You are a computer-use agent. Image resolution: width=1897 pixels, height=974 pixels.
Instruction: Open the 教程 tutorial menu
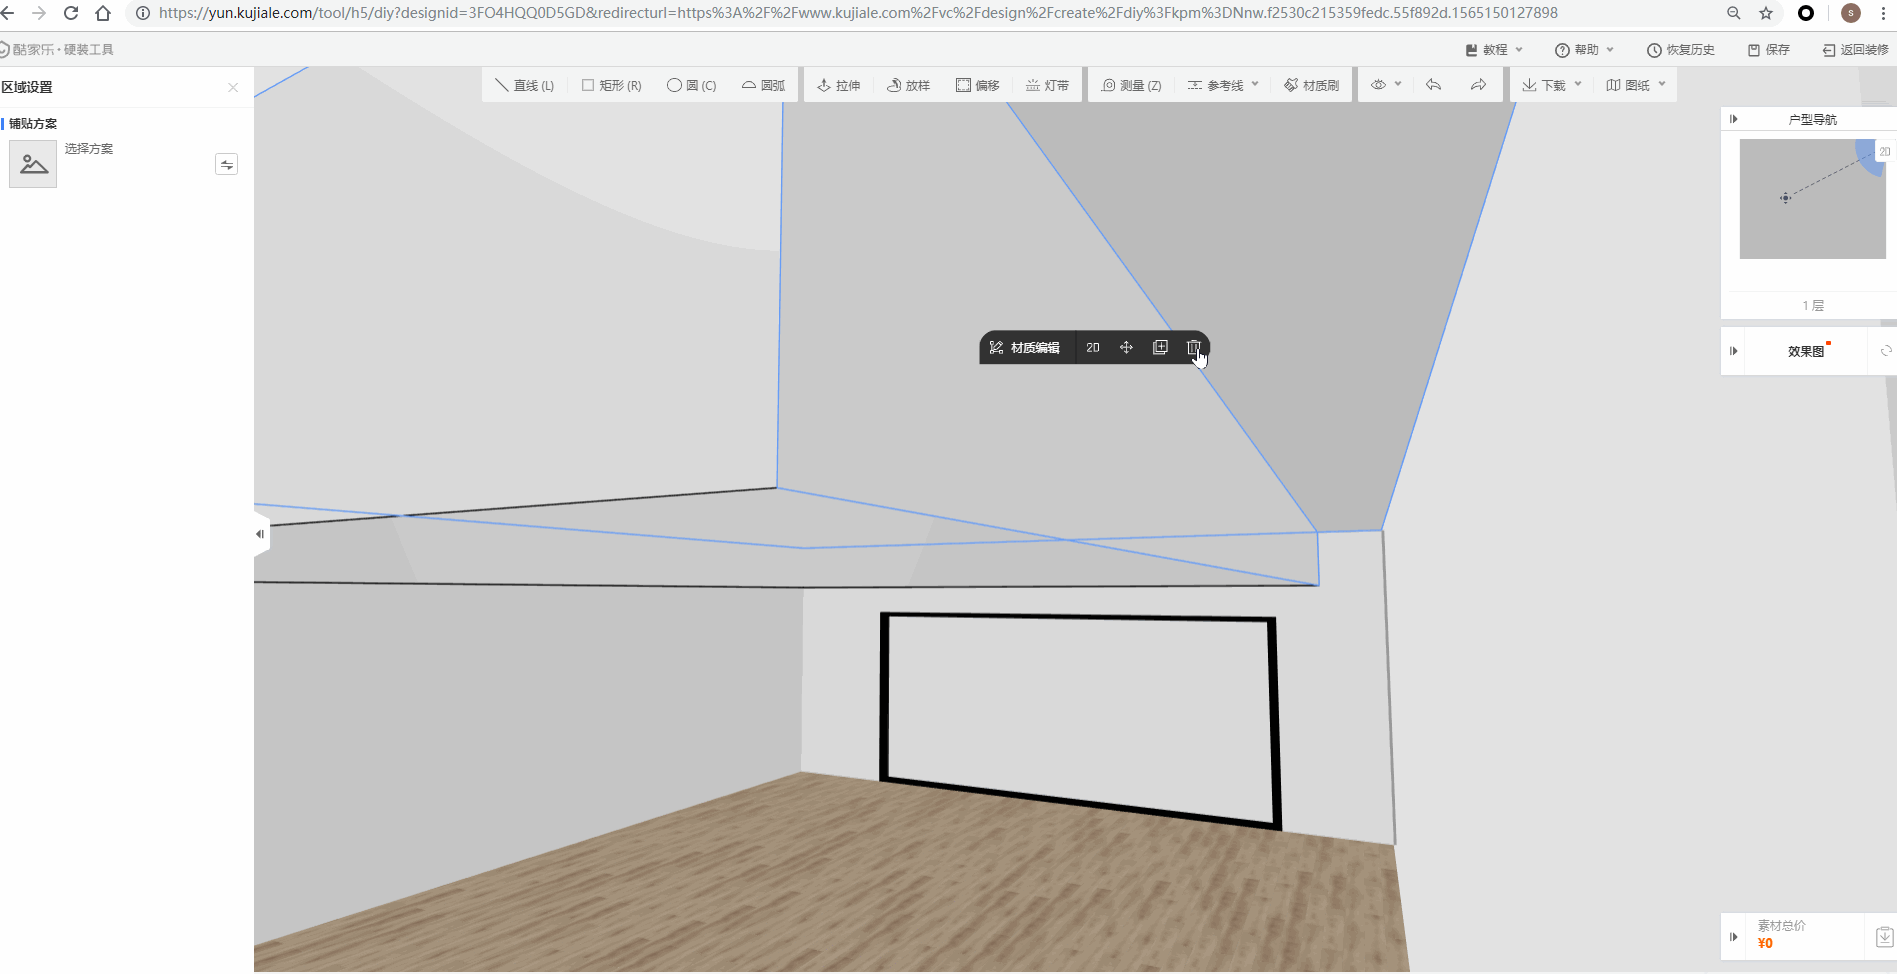pyautogui.click(x=1494, y=50)
